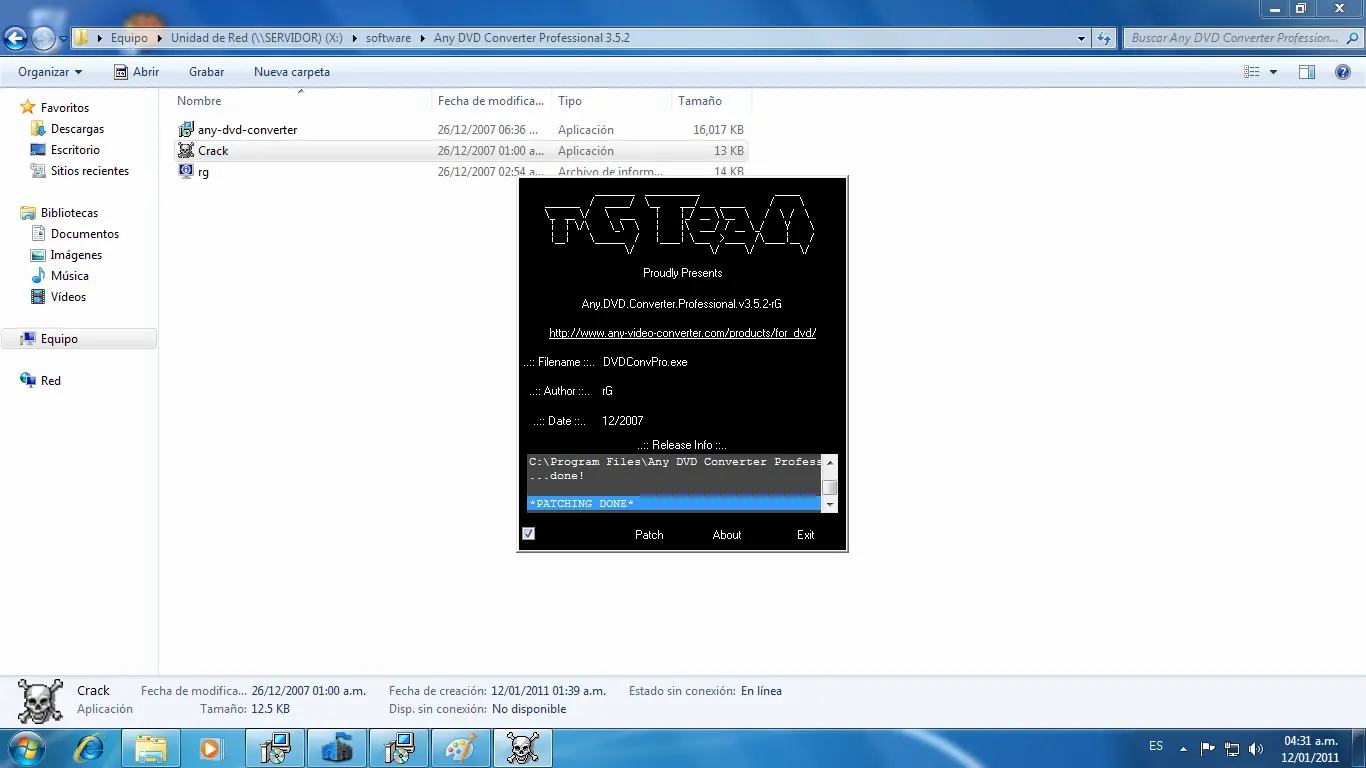Viewport: 1366px width, 768px height.
Task: Toggle the checkbox in the patcher window
Action: [x=528, y=534]
